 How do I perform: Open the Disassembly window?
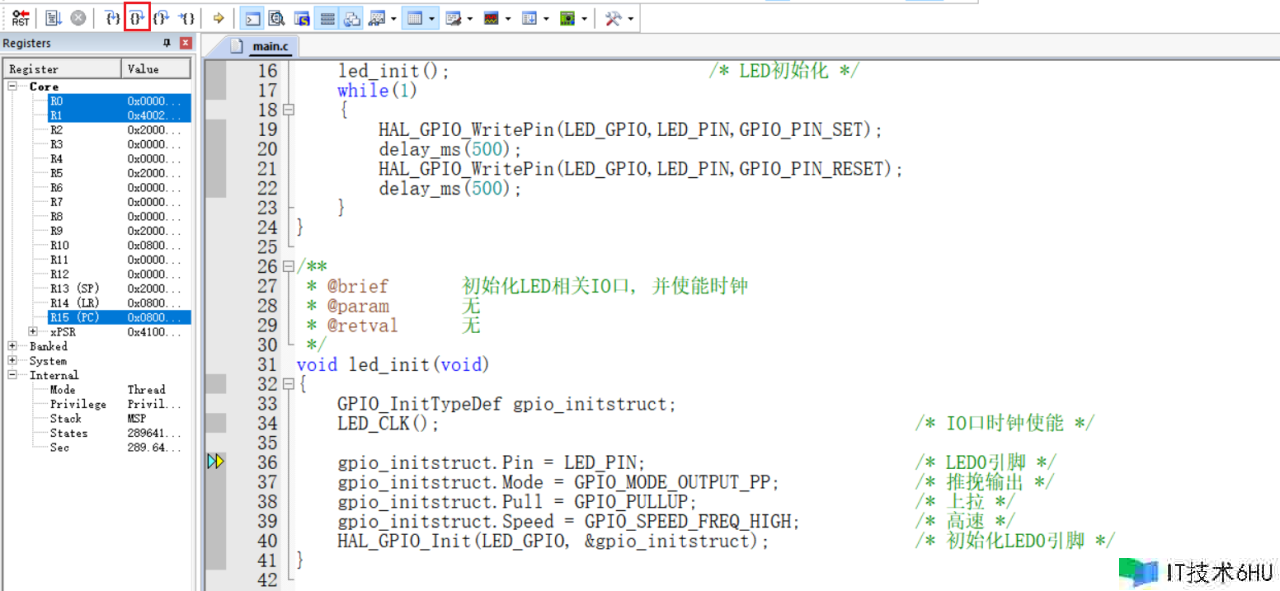pyautogui.click(x=277, y=18)
